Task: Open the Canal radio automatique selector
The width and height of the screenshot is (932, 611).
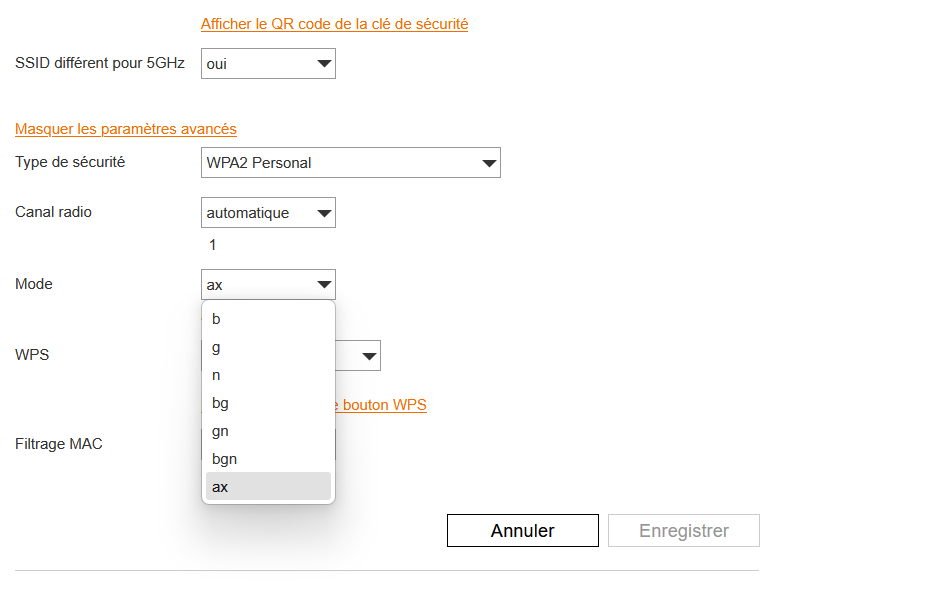Action: (x=267, y=212)
